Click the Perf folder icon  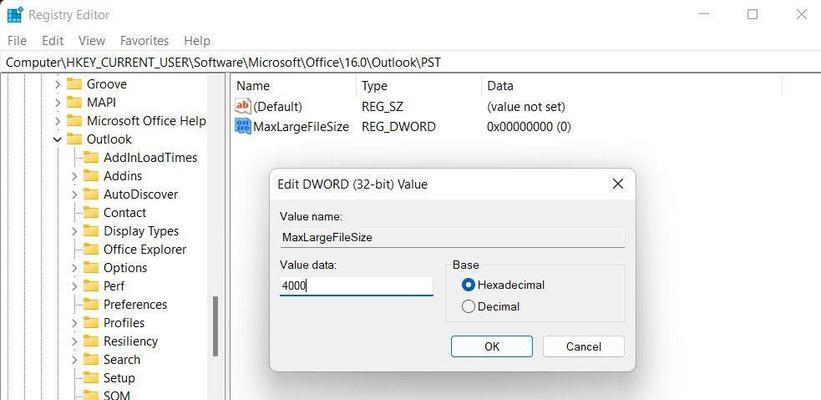tap(91, 286)
